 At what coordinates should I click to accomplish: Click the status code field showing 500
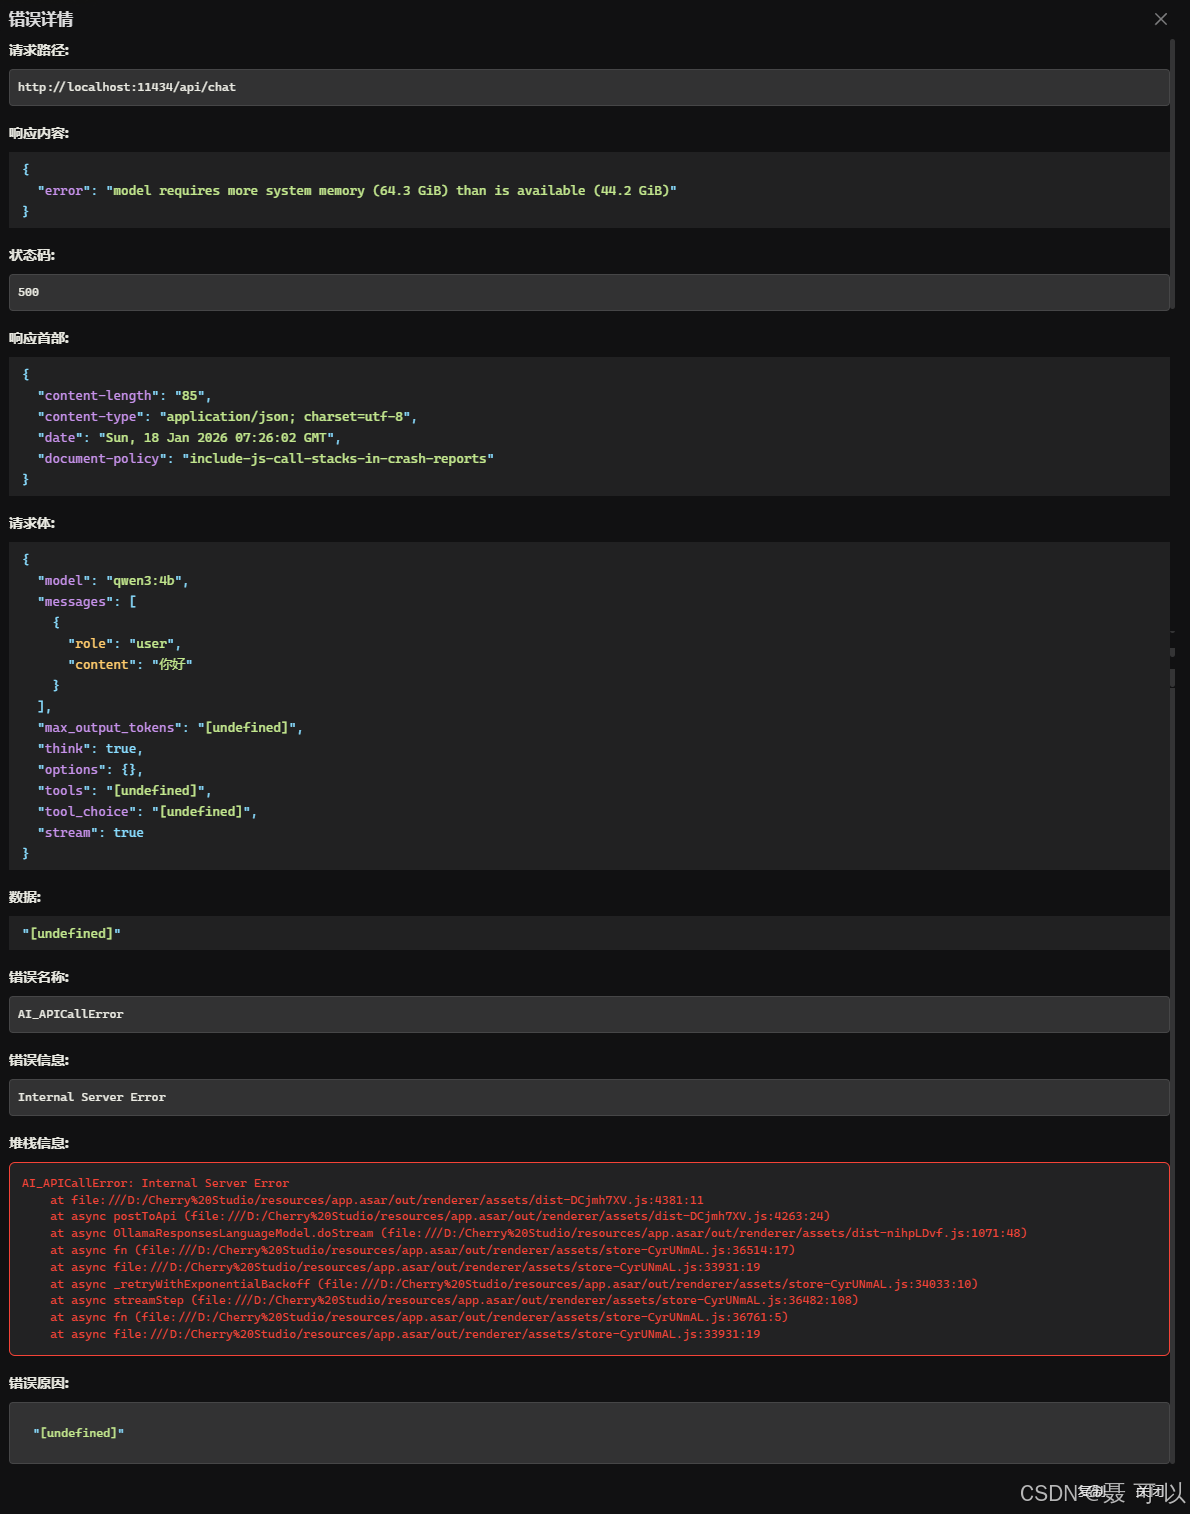point(589,292)
